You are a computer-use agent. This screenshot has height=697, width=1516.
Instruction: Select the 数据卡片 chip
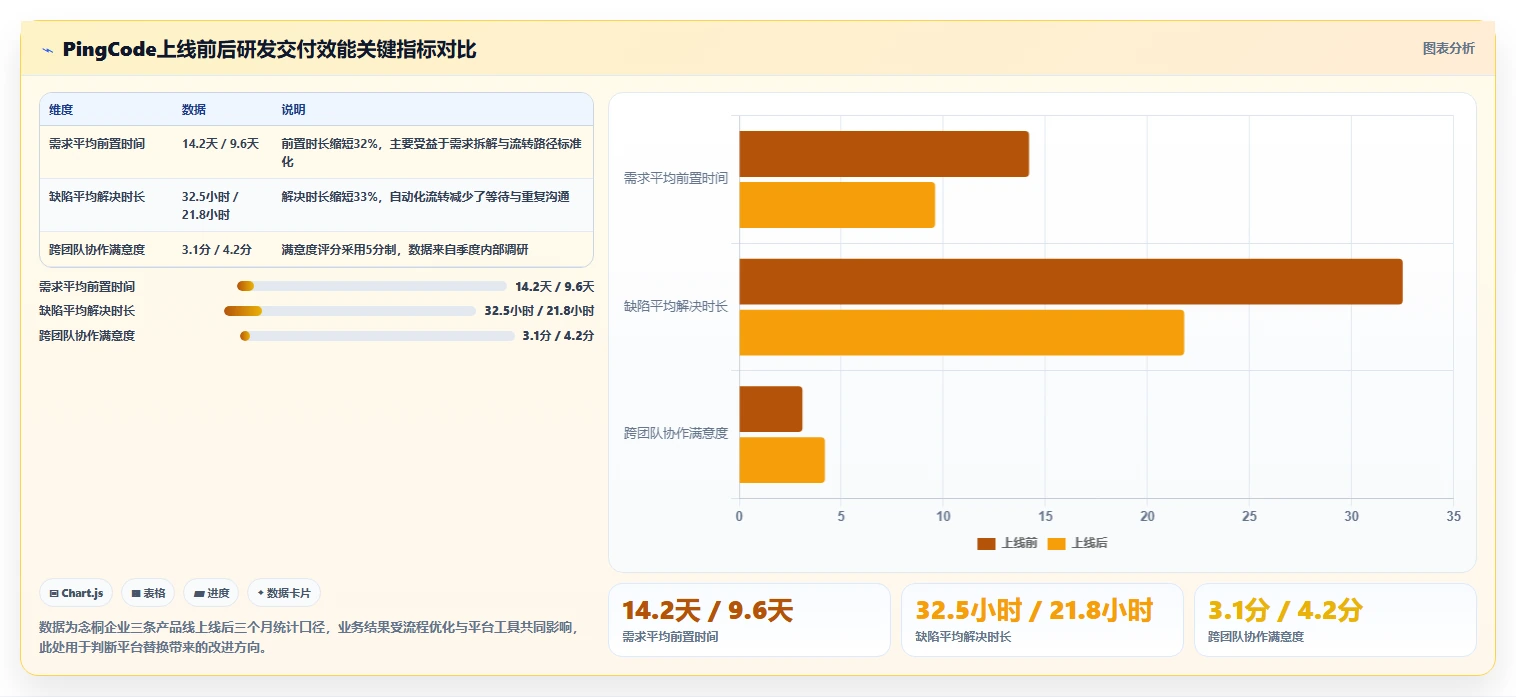pyautogui.click(x=284, y=593)
